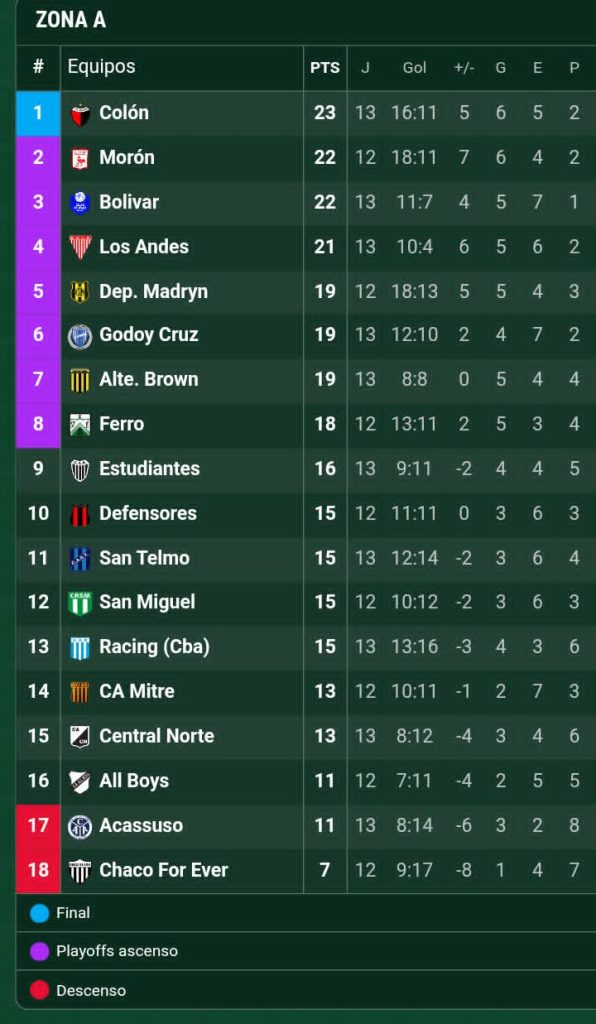Select the Bolivar blue crest icon
Image resolution: width=596 pixels, height=1024 pixels.
[x=80, y=202]
